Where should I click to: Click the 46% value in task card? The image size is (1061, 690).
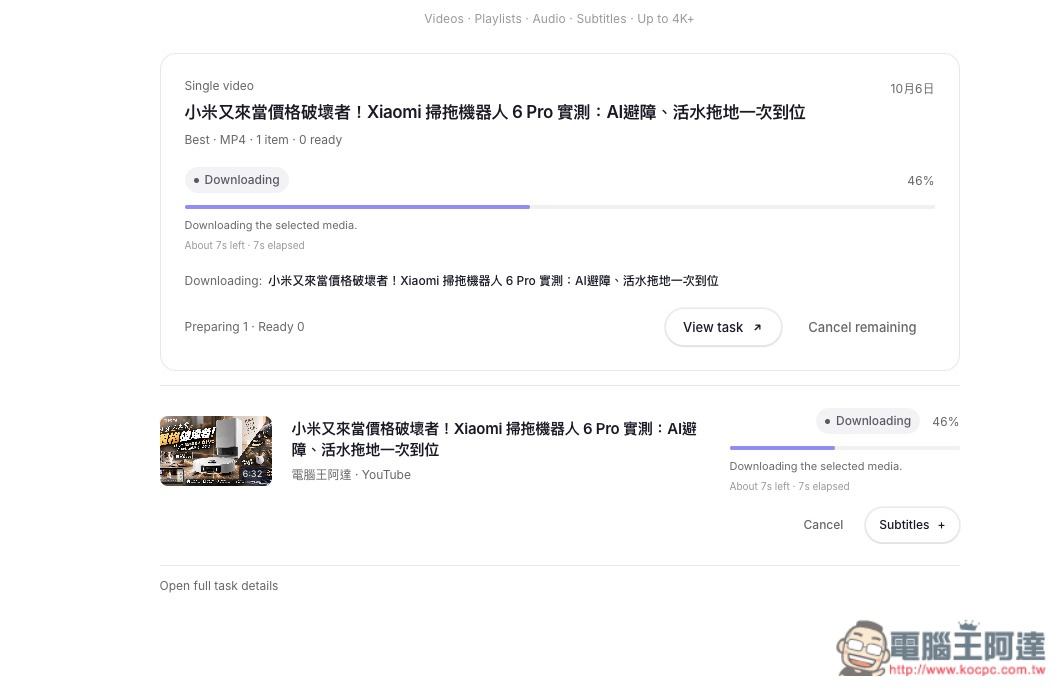pos(920,181)
